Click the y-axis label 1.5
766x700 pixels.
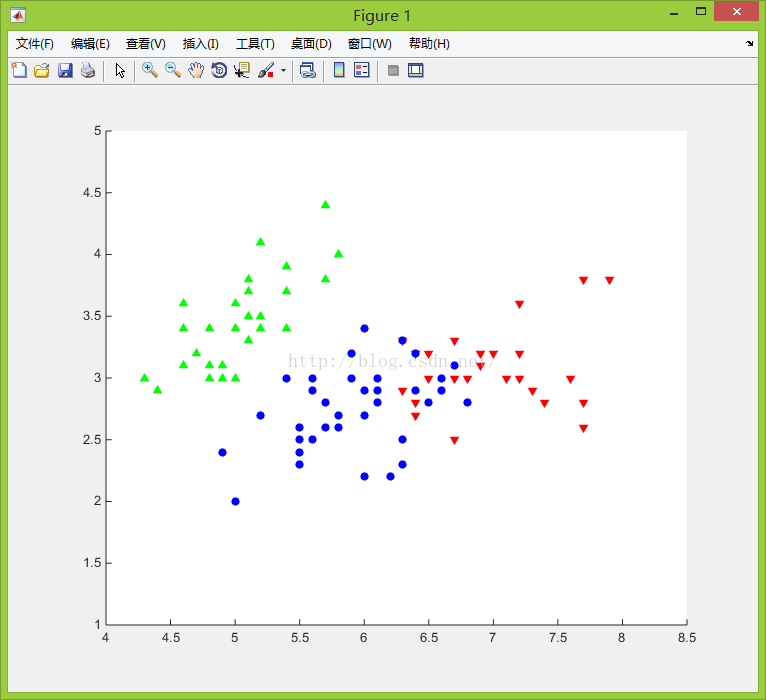click(92, 563)
